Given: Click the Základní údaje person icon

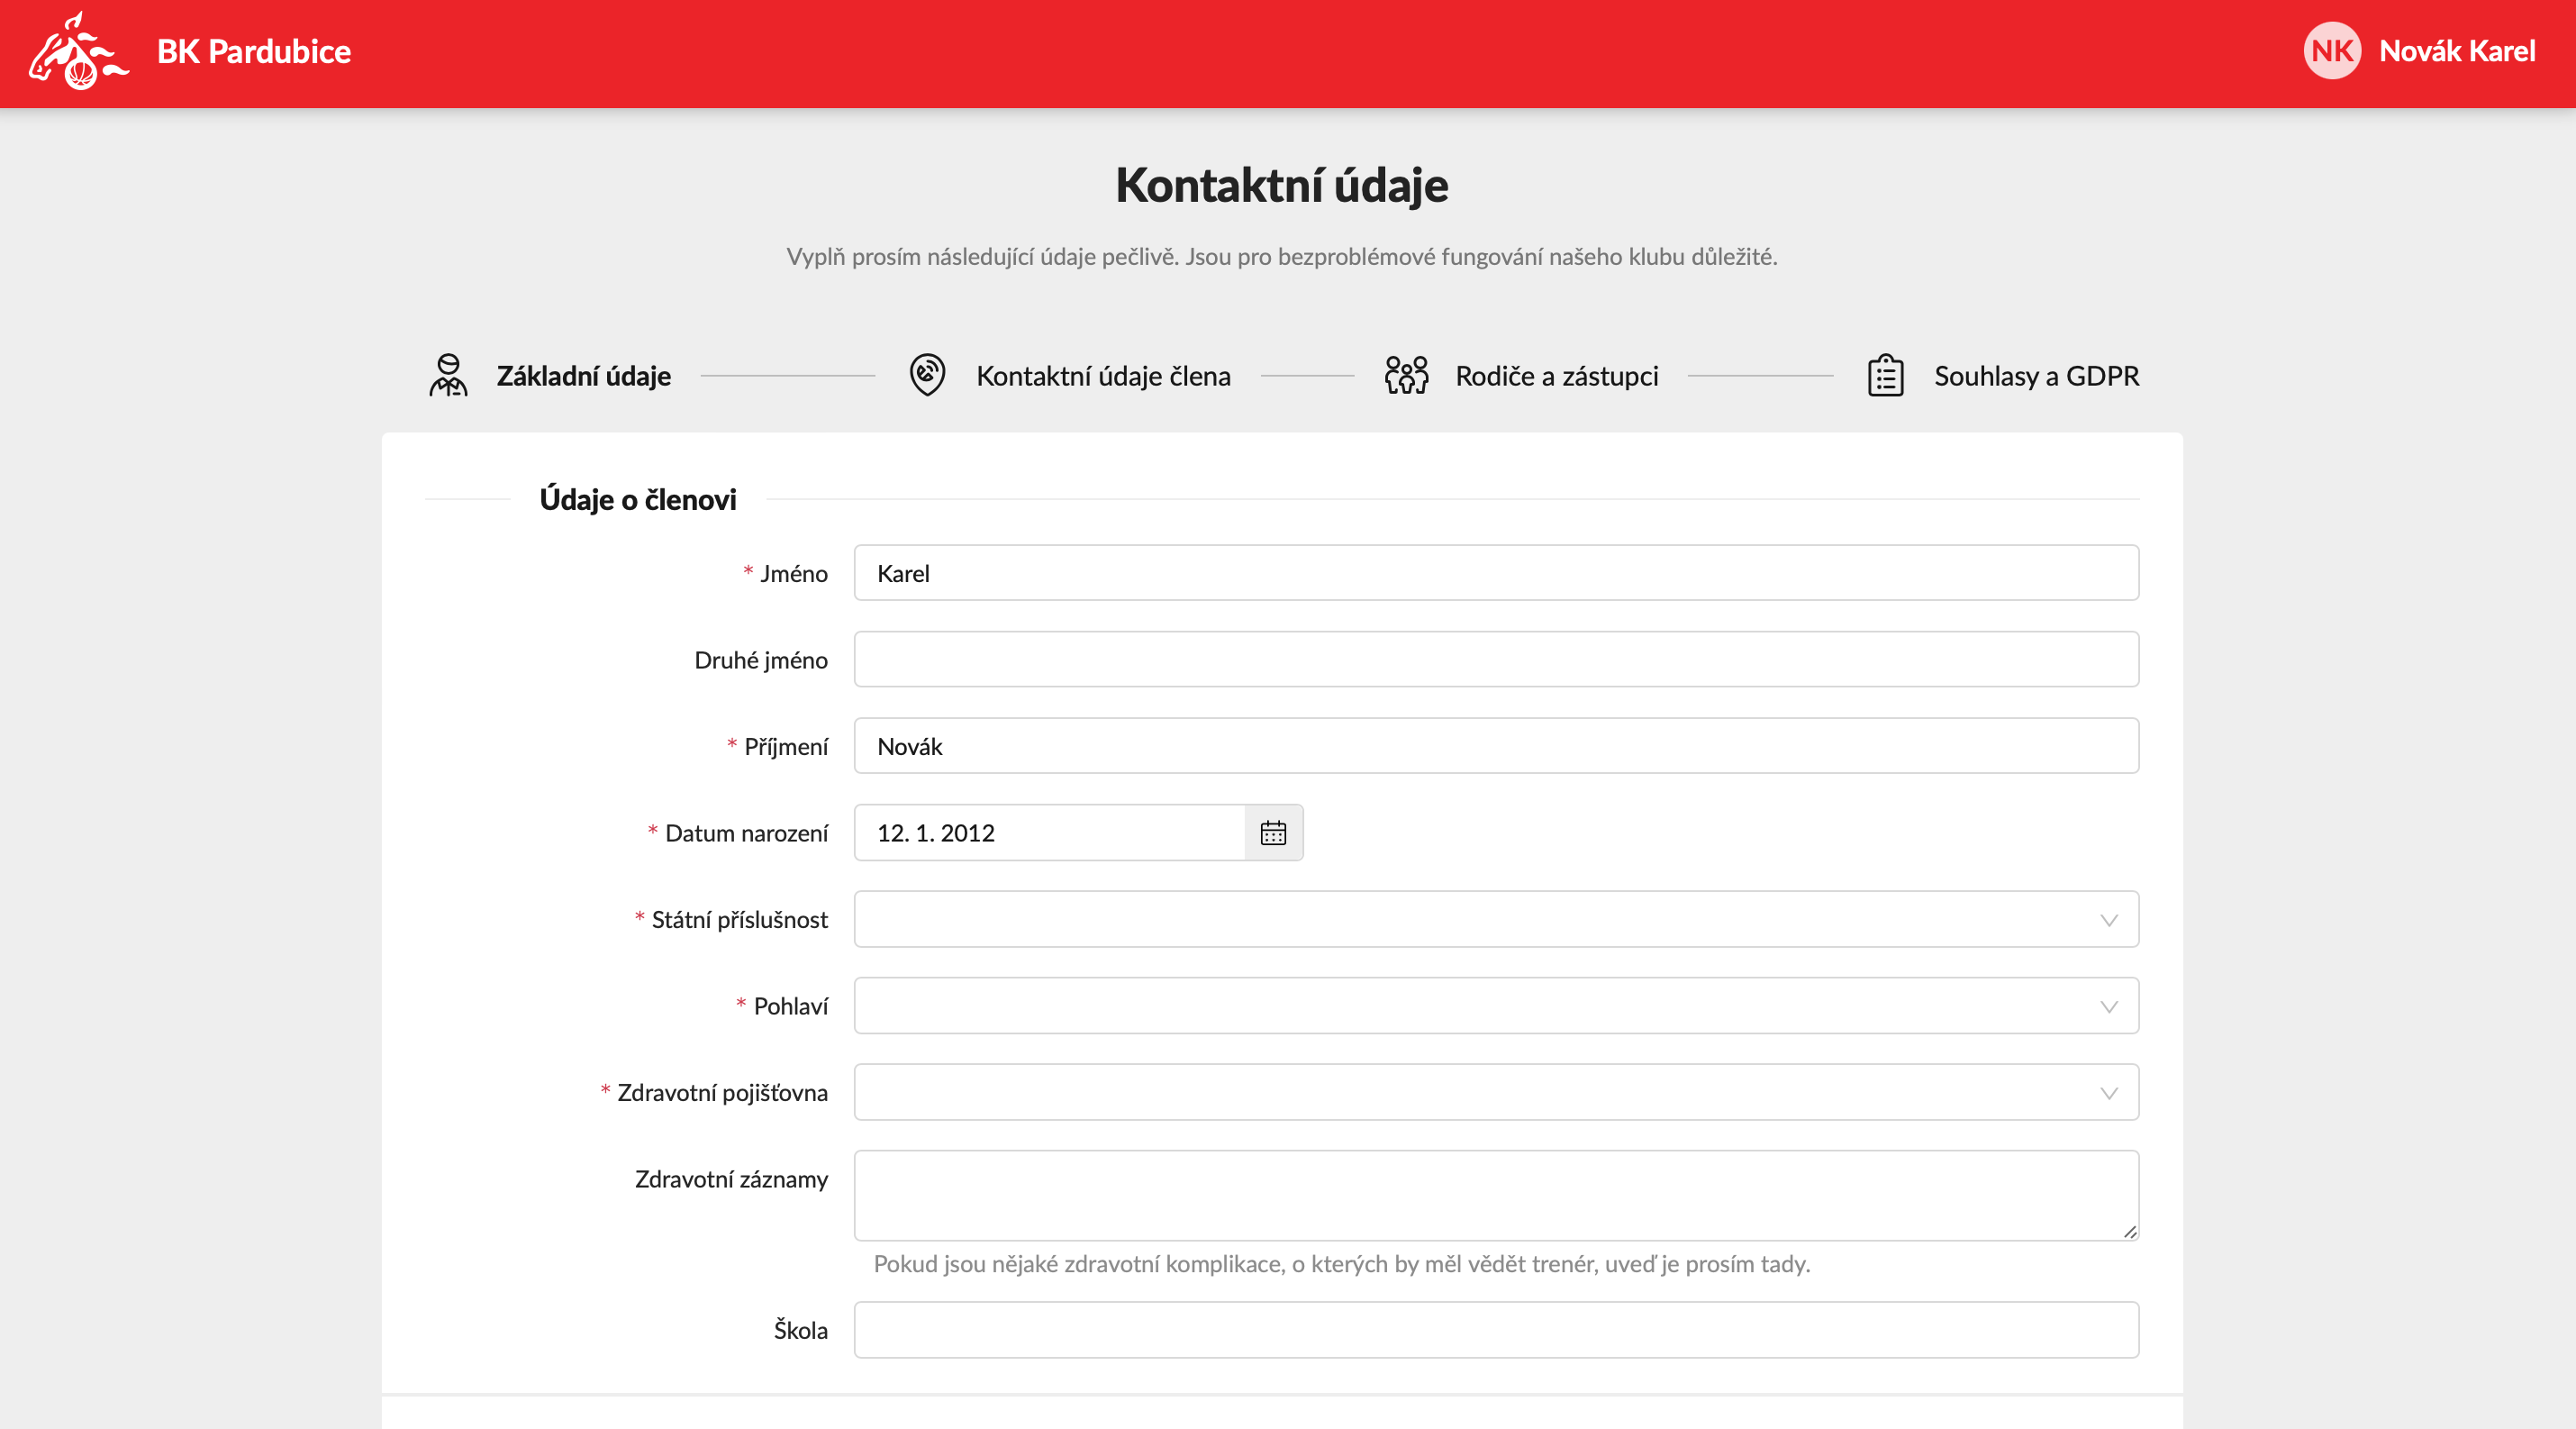Looking at the screenshot, I should pos(448,375).
